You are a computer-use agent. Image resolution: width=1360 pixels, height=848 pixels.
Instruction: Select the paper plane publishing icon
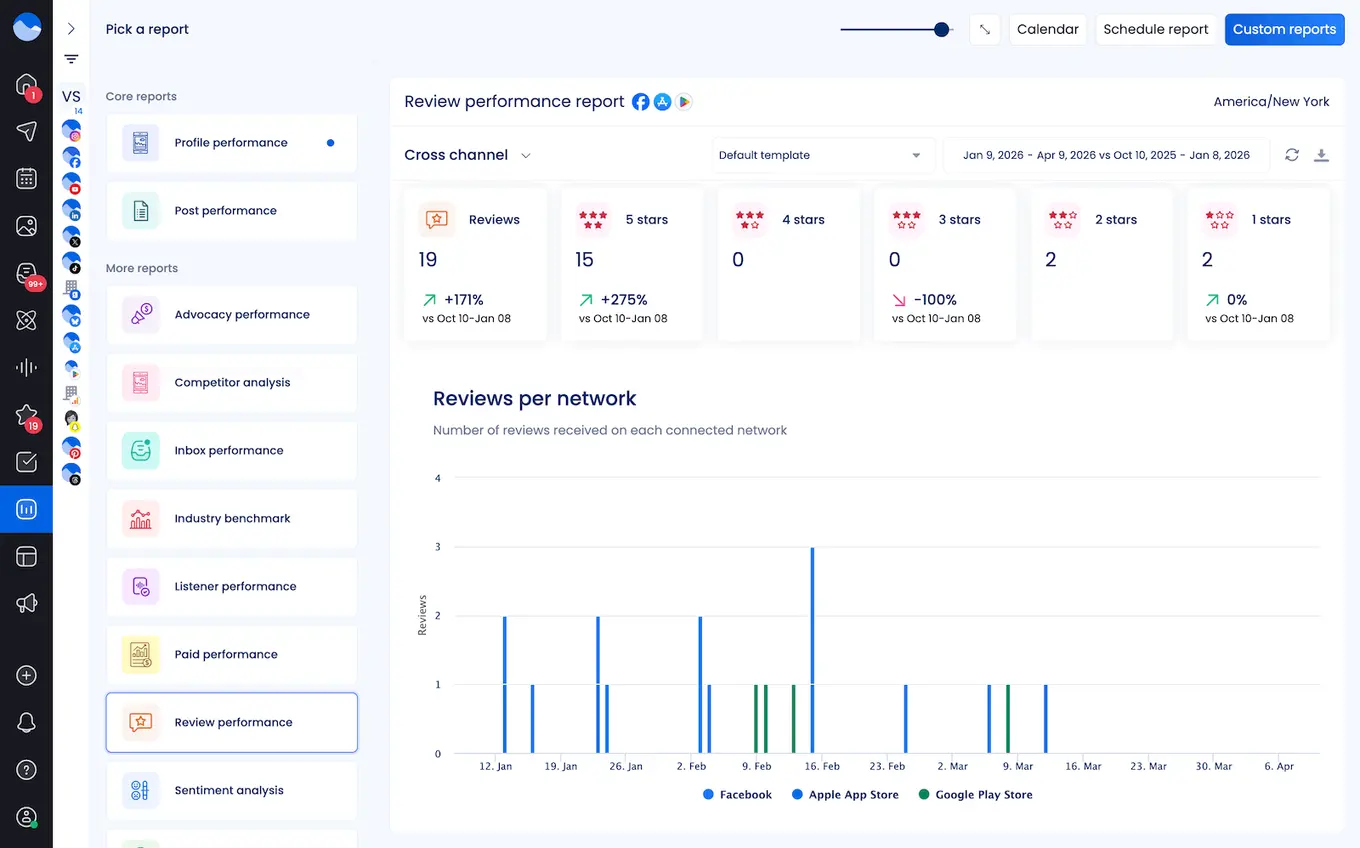click(26, 131)
